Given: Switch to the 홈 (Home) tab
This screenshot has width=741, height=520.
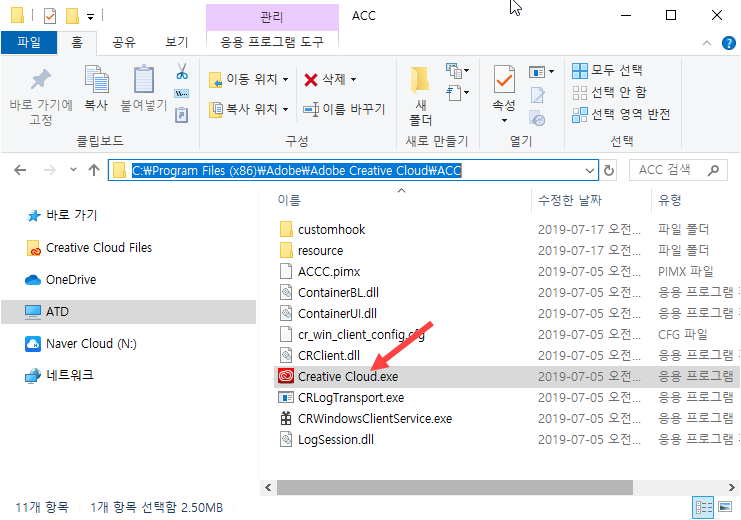Looking at the screenshot, I should 77,43.
